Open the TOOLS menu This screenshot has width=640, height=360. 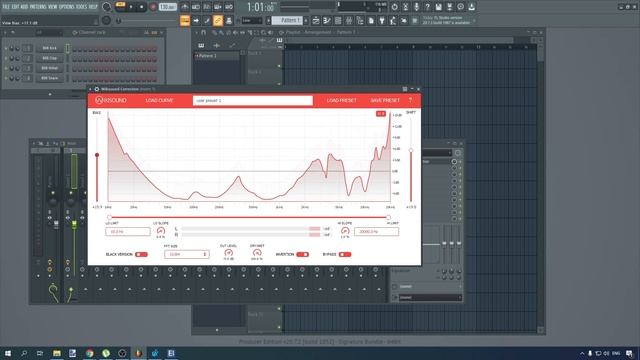click(82, 7)
